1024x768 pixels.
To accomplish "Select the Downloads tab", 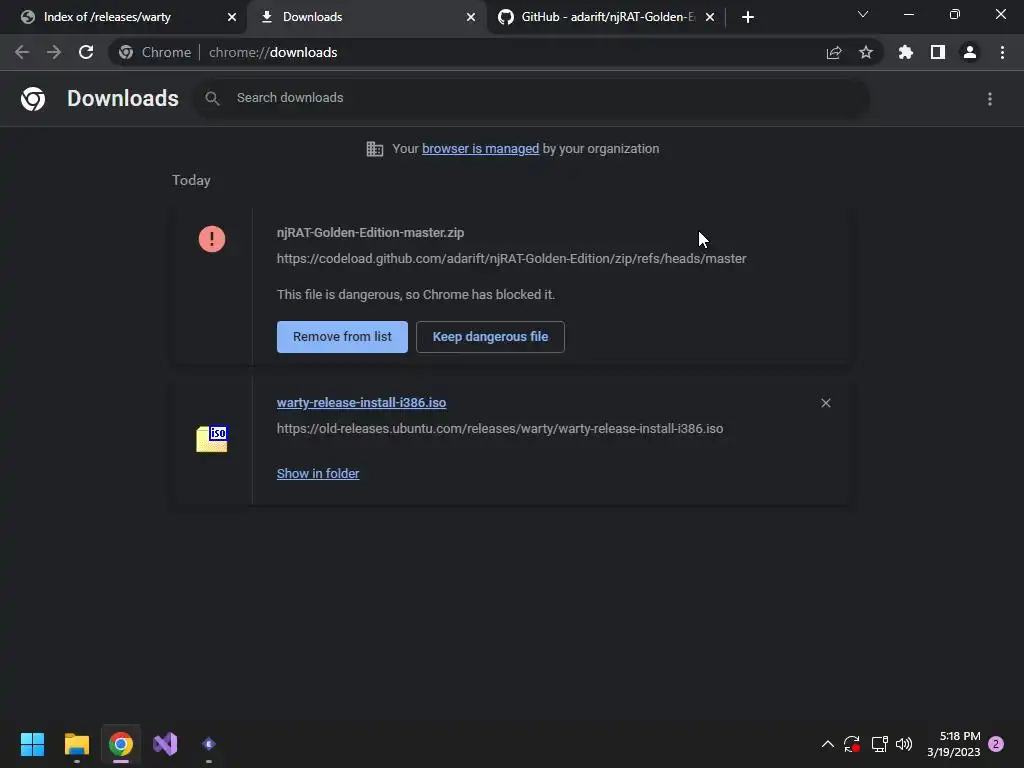I will 366,17.
